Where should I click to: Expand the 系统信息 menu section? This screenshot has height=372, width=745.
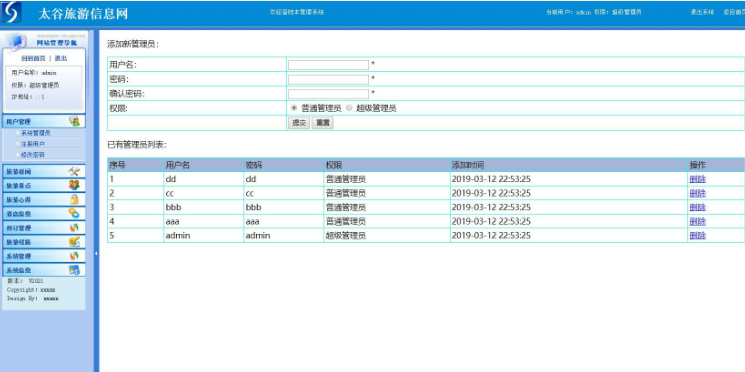coord(44,270)
